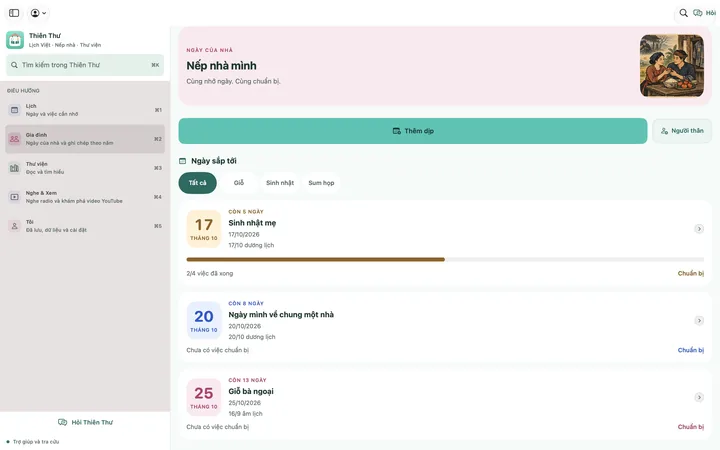Click the Tôi person icon in sidebar
The width and height of the screenshot is (720, 450).
click(x=15, y=226)
